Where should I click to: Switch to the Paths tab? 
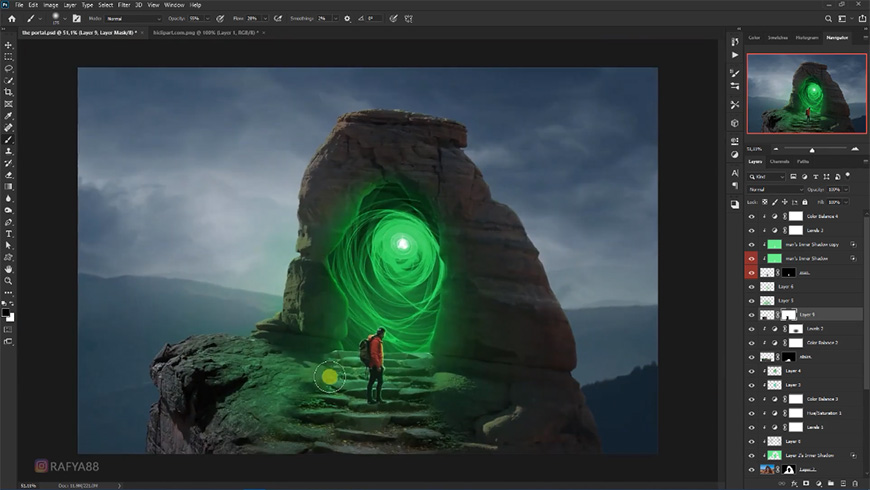tap(803, 161)
